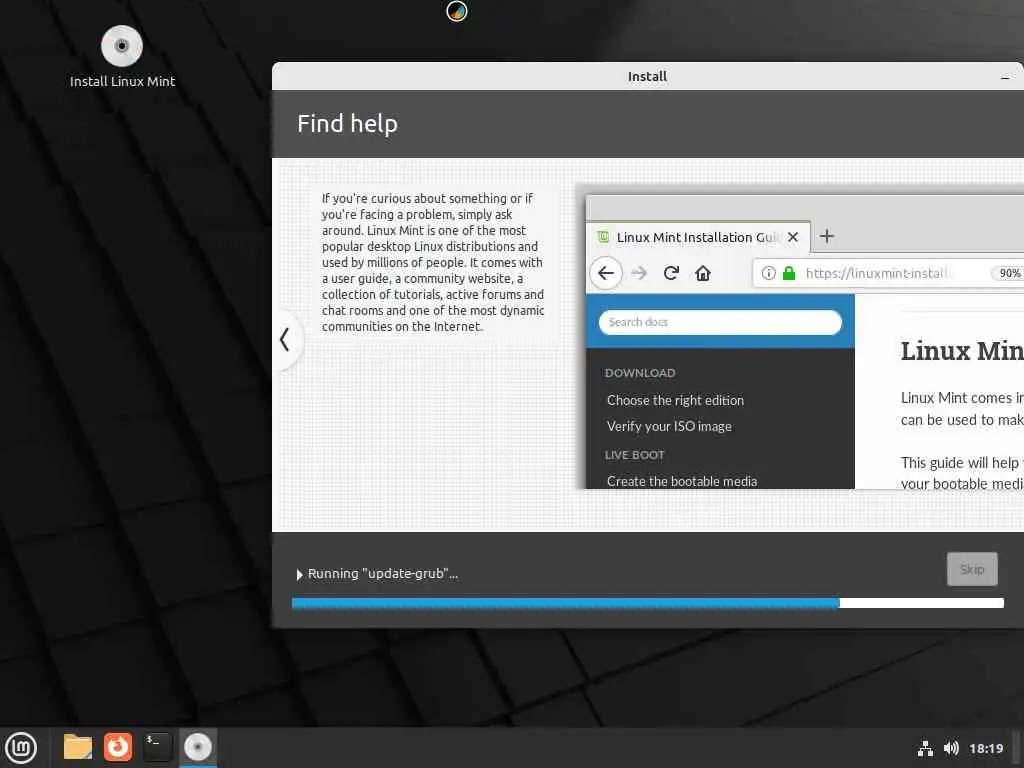The width and height of the screenshot is (1024, 768).
Task: Close the Linux Mint Installation Guide tab
Action: click(x=793, y=237)
